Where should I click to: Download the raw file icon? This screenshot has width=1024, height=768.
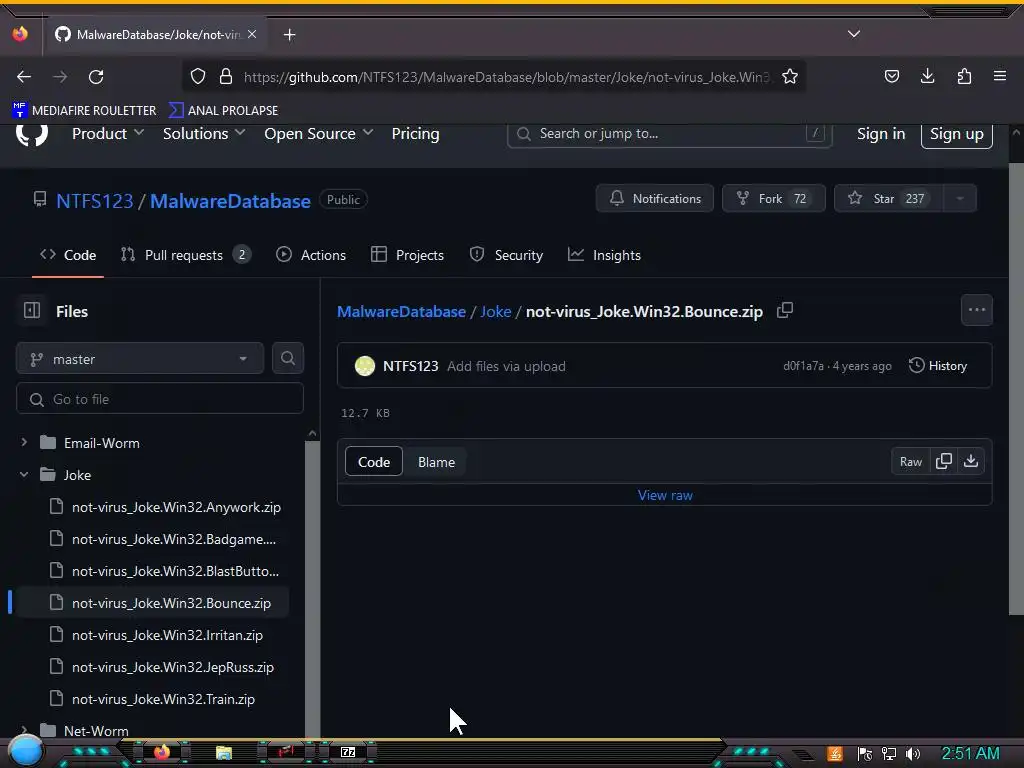(x=971, y=462)
